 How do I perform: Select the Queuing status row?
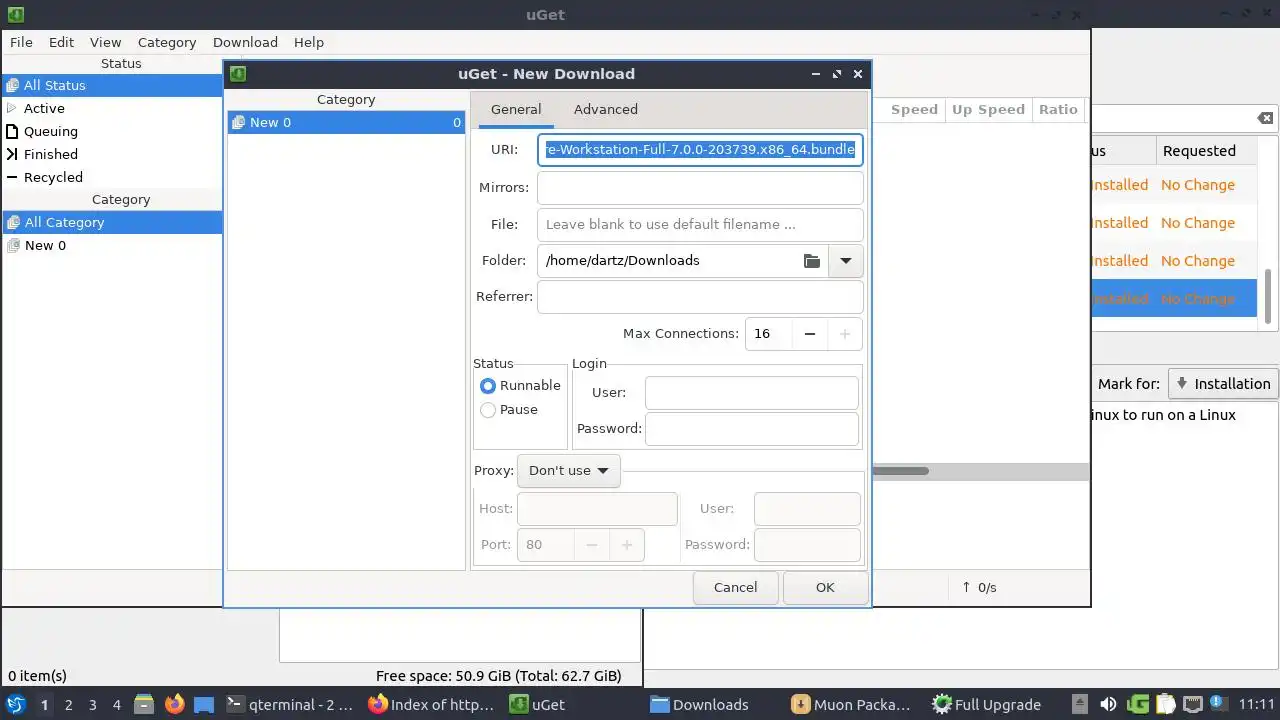click(112, 131)
